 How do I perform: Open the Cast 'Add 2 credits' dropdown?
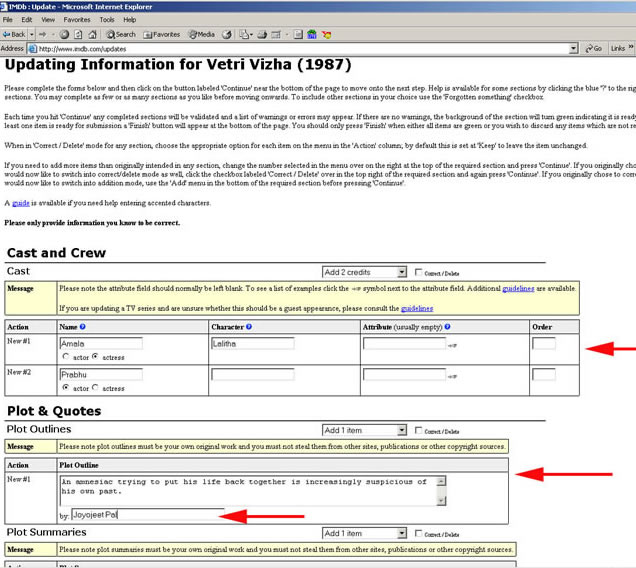click(364, 272)
